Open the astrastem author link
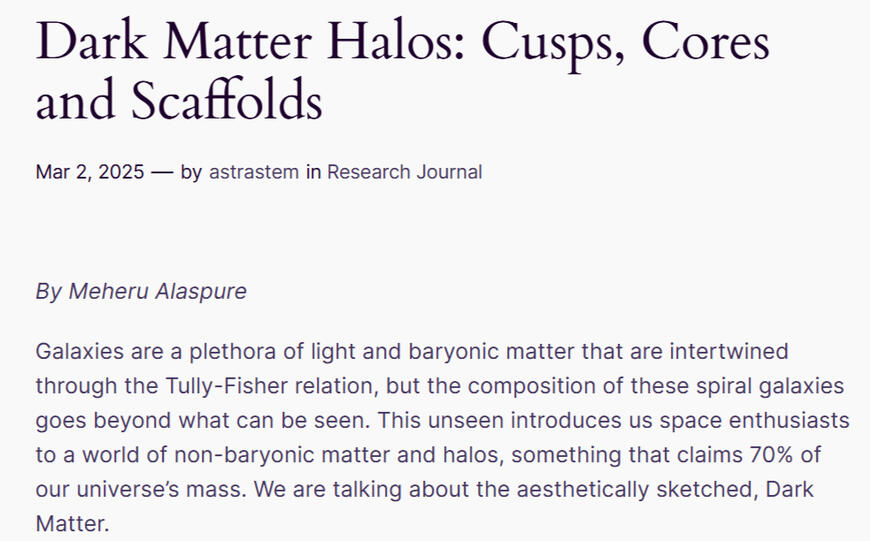 [x=255, y=172]
